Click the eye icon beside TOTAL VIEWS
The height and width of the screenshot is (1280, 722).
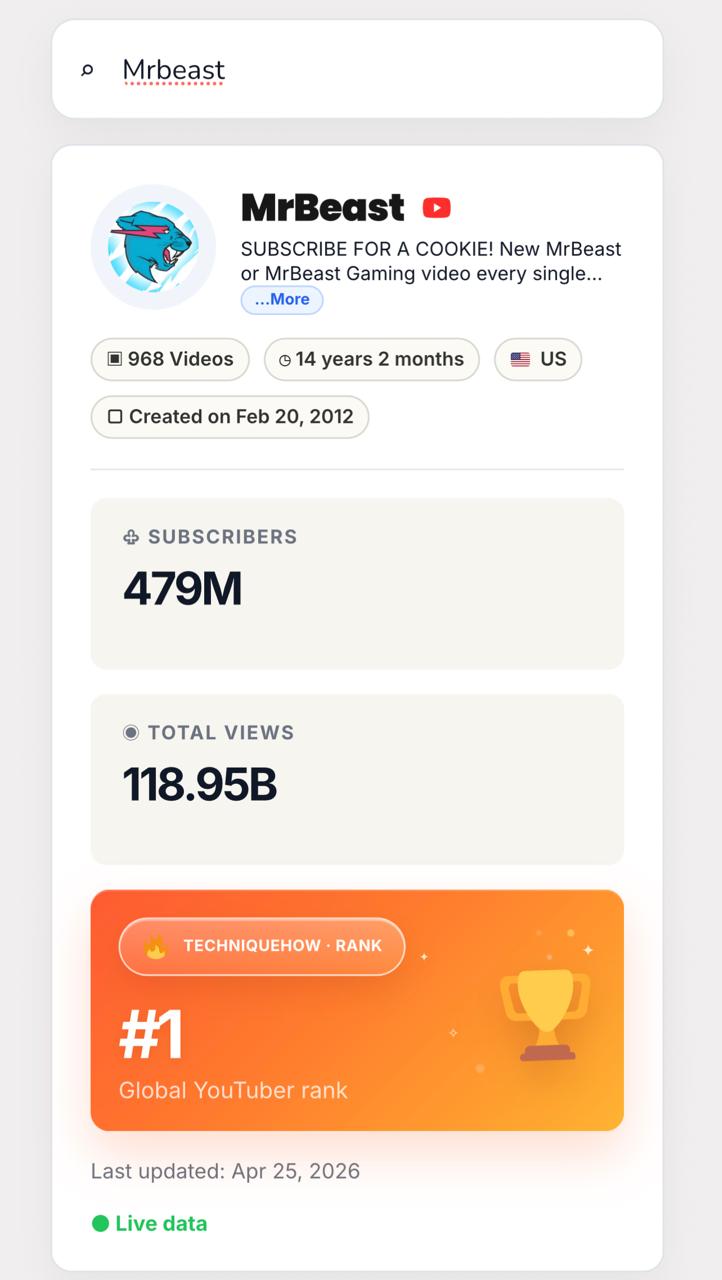coord(131,733)
